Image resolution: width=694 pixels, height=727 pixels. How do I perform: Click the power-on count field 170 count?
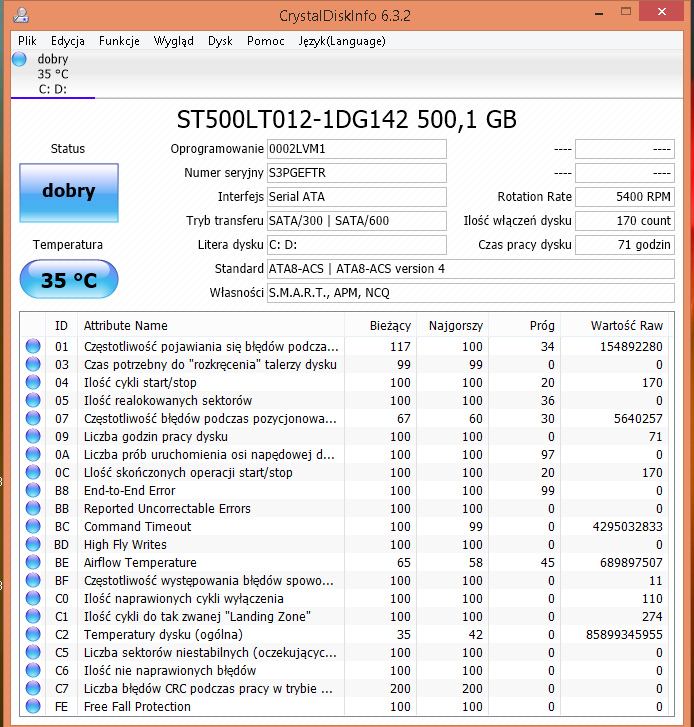pos(625,221)
